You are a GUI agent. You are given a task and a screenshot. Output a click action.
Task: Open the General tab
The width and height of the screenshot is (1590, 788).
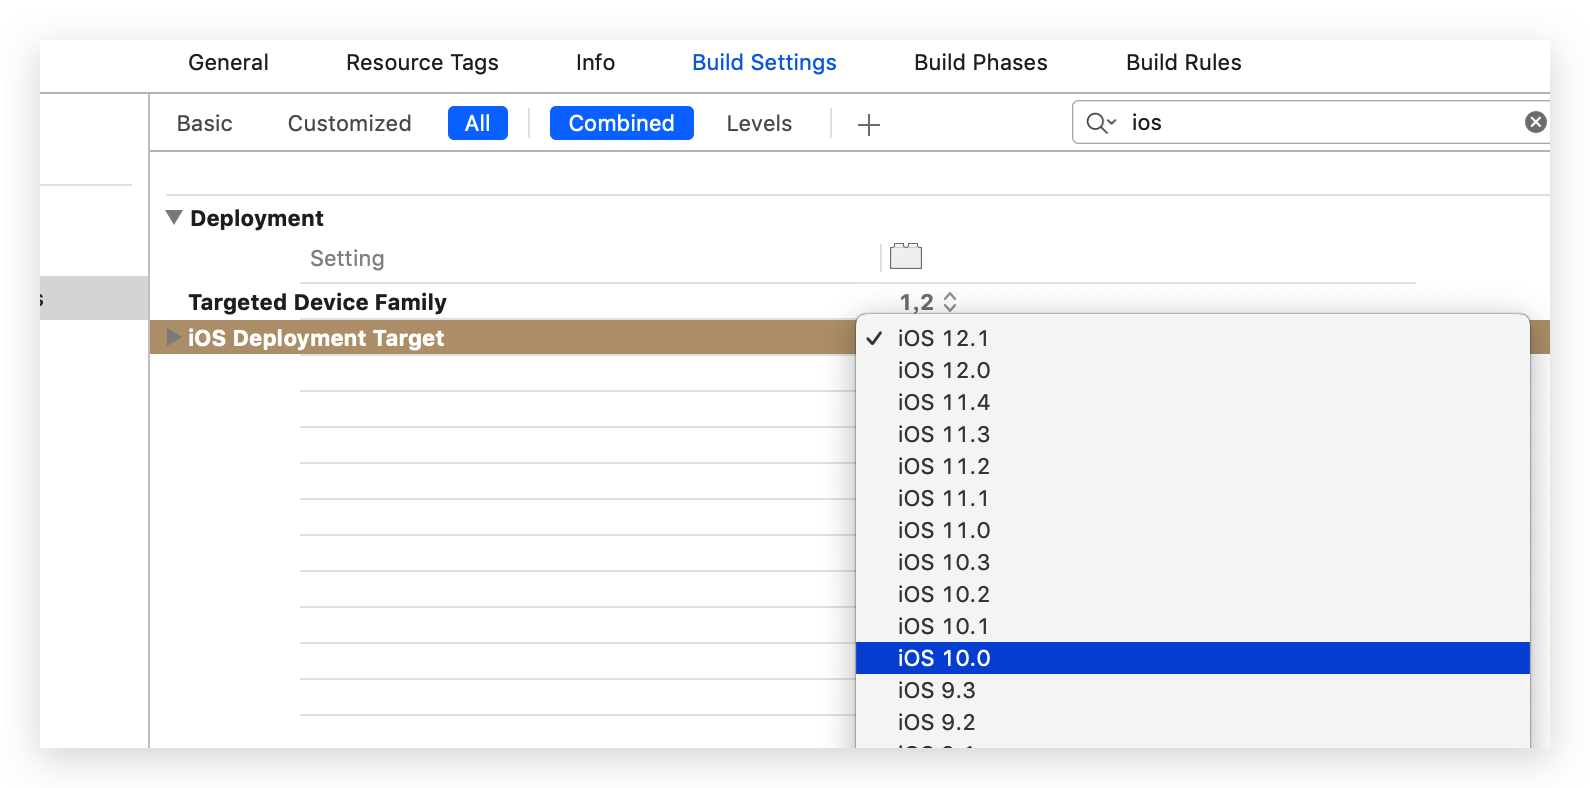click(228, 62)
